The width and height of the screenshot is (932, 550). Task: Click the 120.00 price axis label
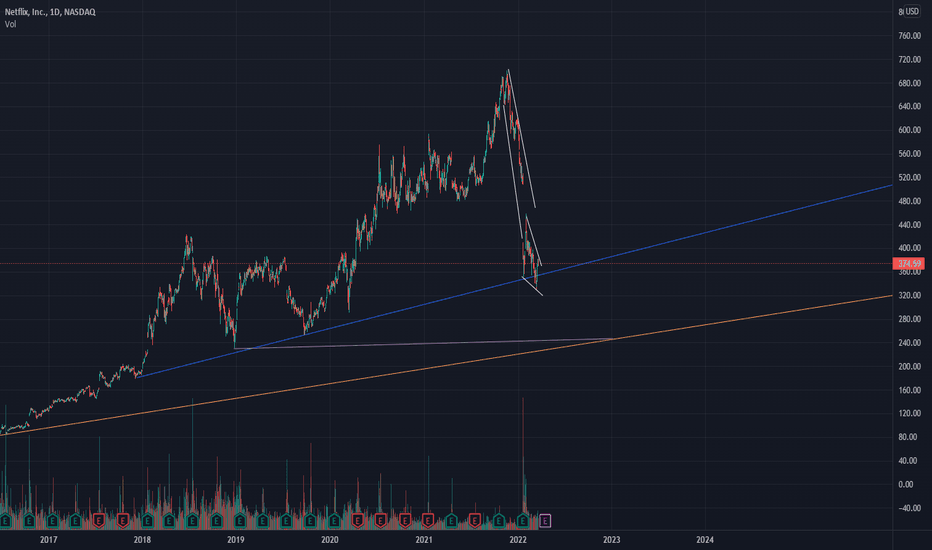pyautogui.click(x=909, y=413)
